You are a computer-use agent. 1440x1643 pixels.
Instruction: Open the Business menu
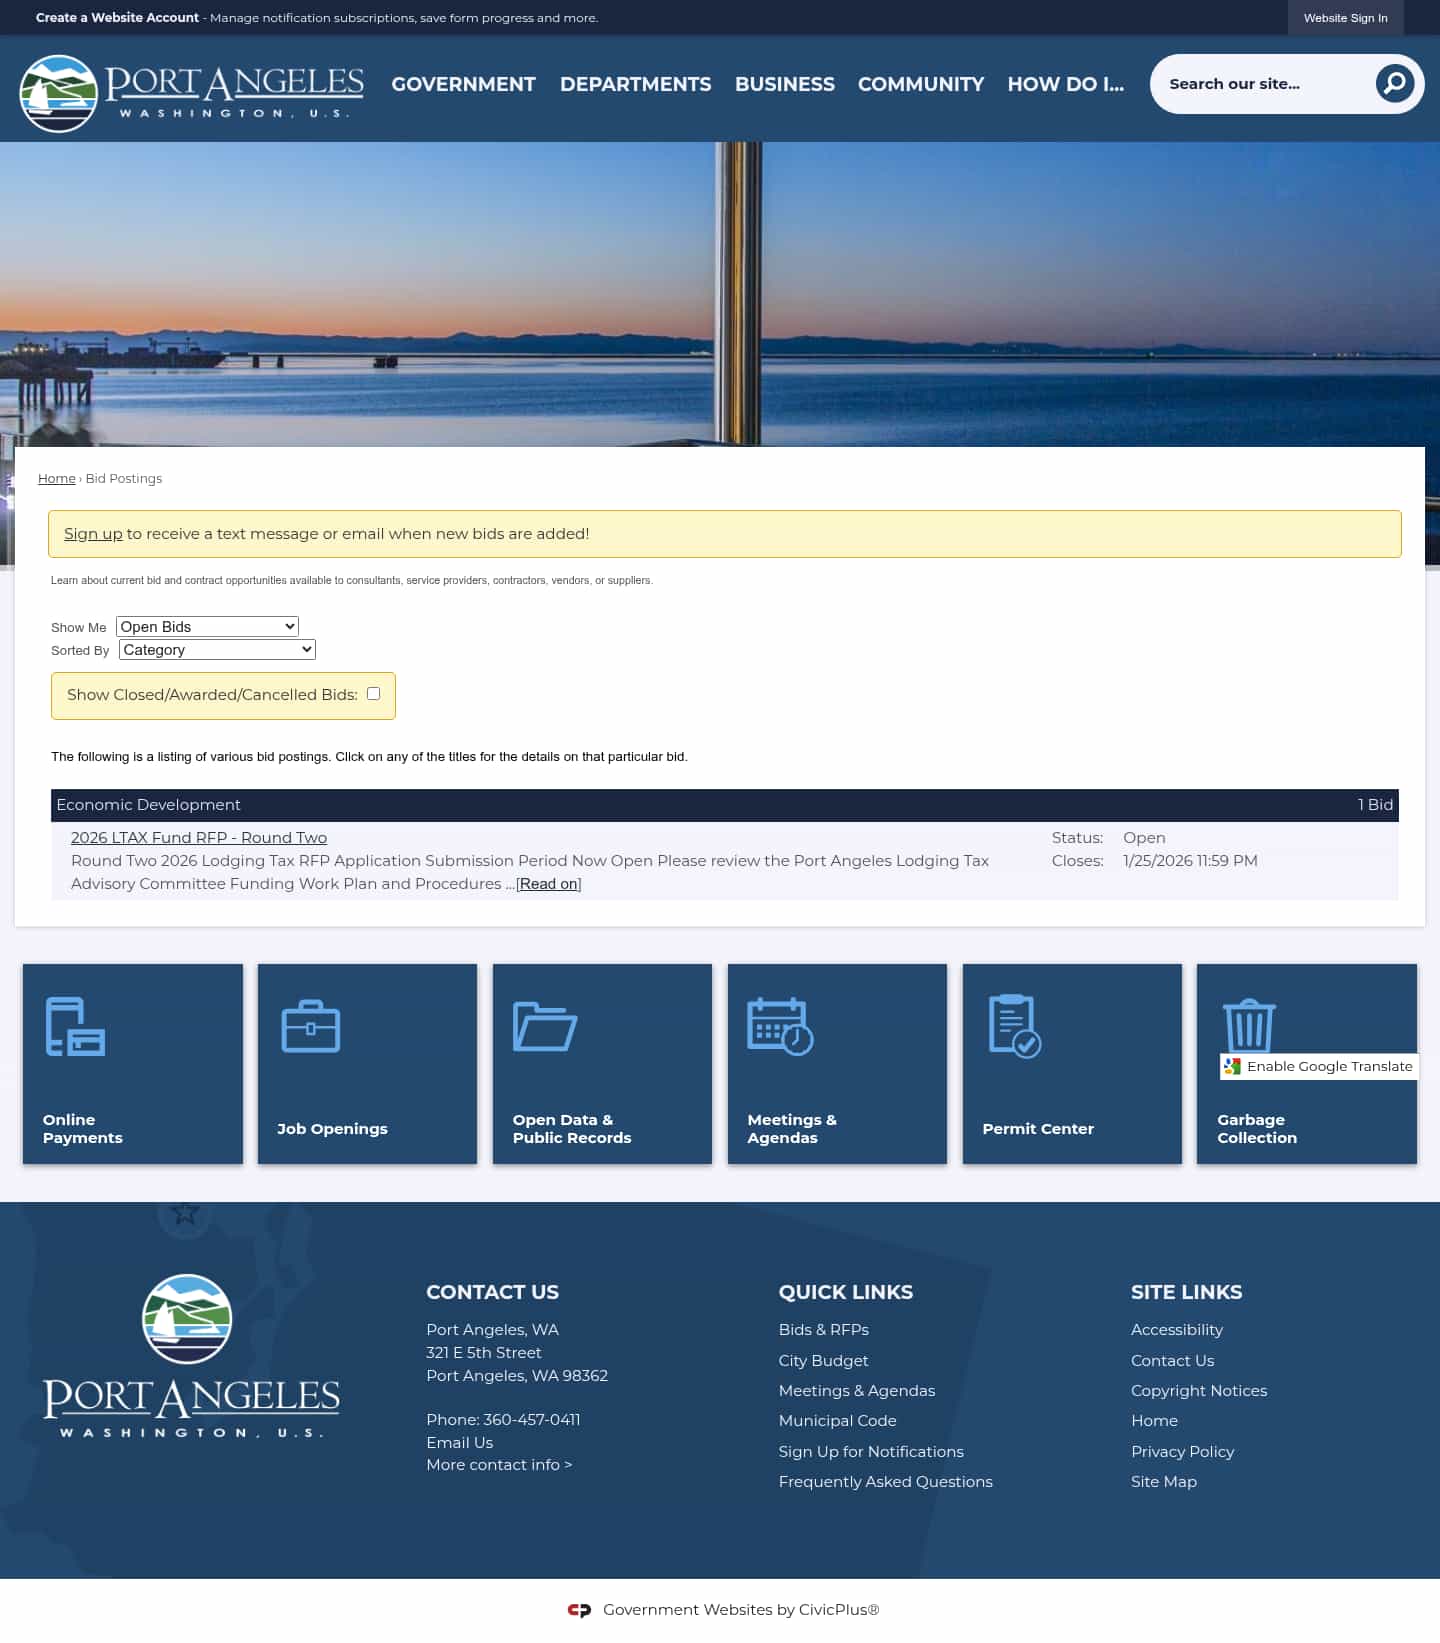(784, 84)
